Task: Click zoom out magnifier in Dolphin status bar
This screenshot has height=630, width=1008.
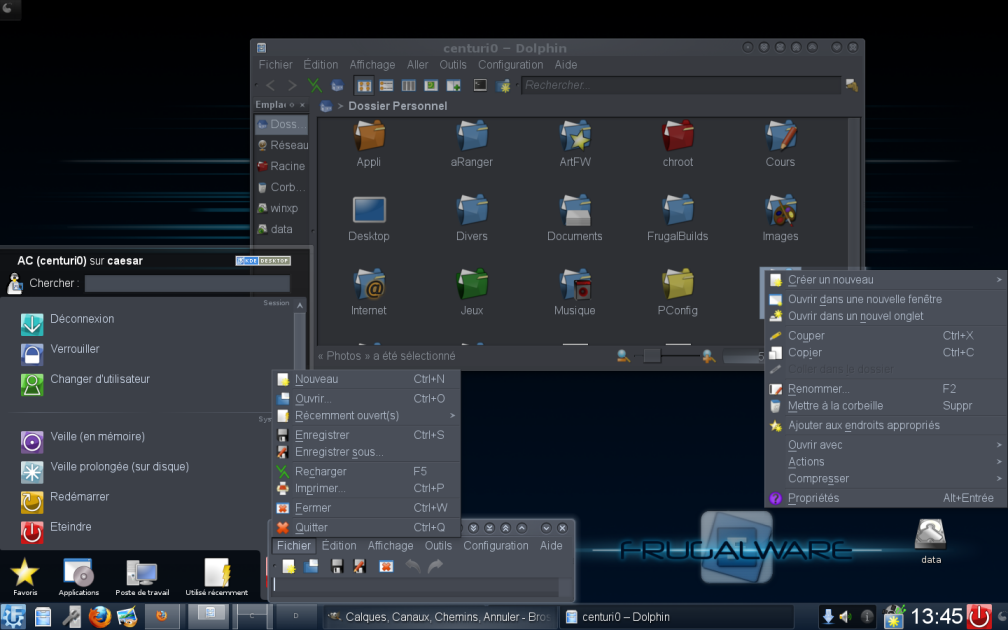Action: [x=623, y=356]
